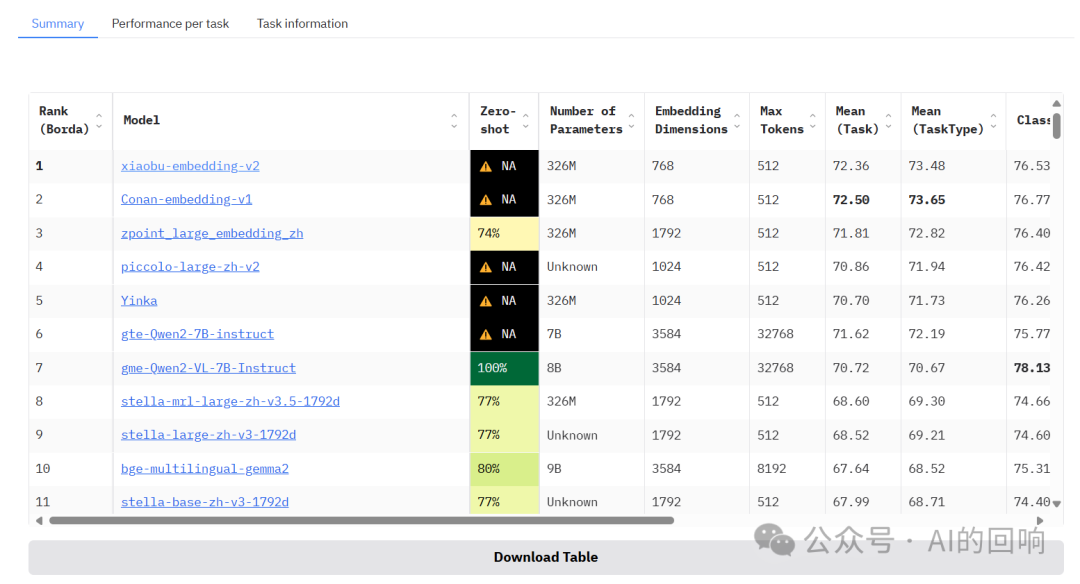The image size is (1080, 584).
Task: Select bold 78.13 classification score
Action: 1032,368
